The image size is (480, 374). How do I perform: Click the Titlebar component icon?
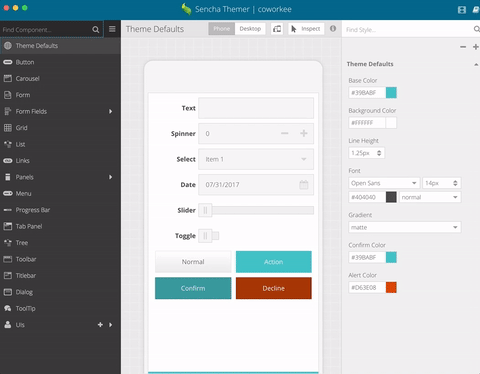pyautogui.click(x=8, y=276)
